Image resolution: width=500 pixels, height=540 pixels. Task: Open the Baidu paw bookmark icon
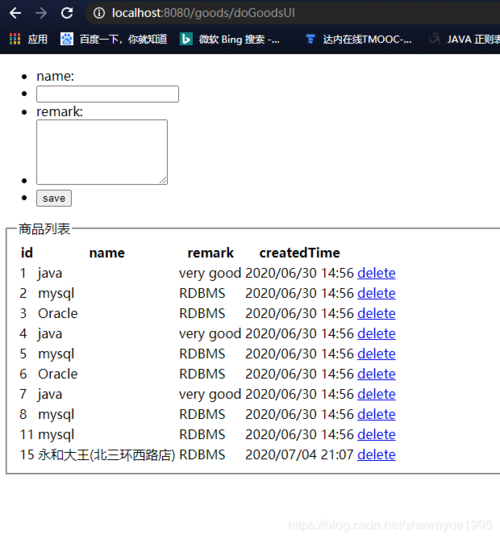[x=67, y=39]
